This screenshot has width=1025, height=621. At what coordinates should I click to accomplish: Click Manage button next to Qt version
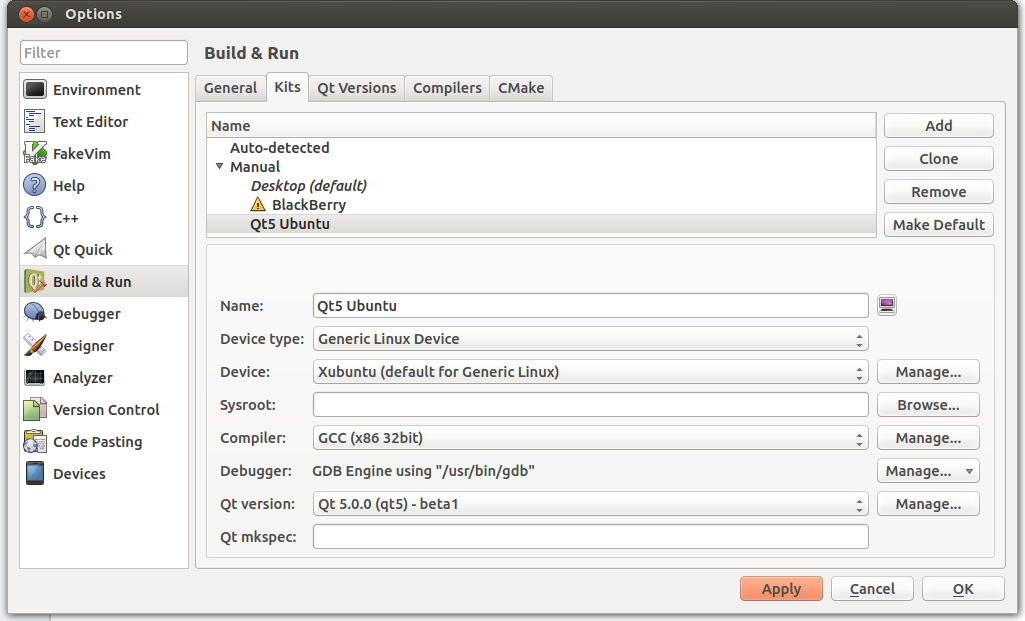(x=928, y=504)
